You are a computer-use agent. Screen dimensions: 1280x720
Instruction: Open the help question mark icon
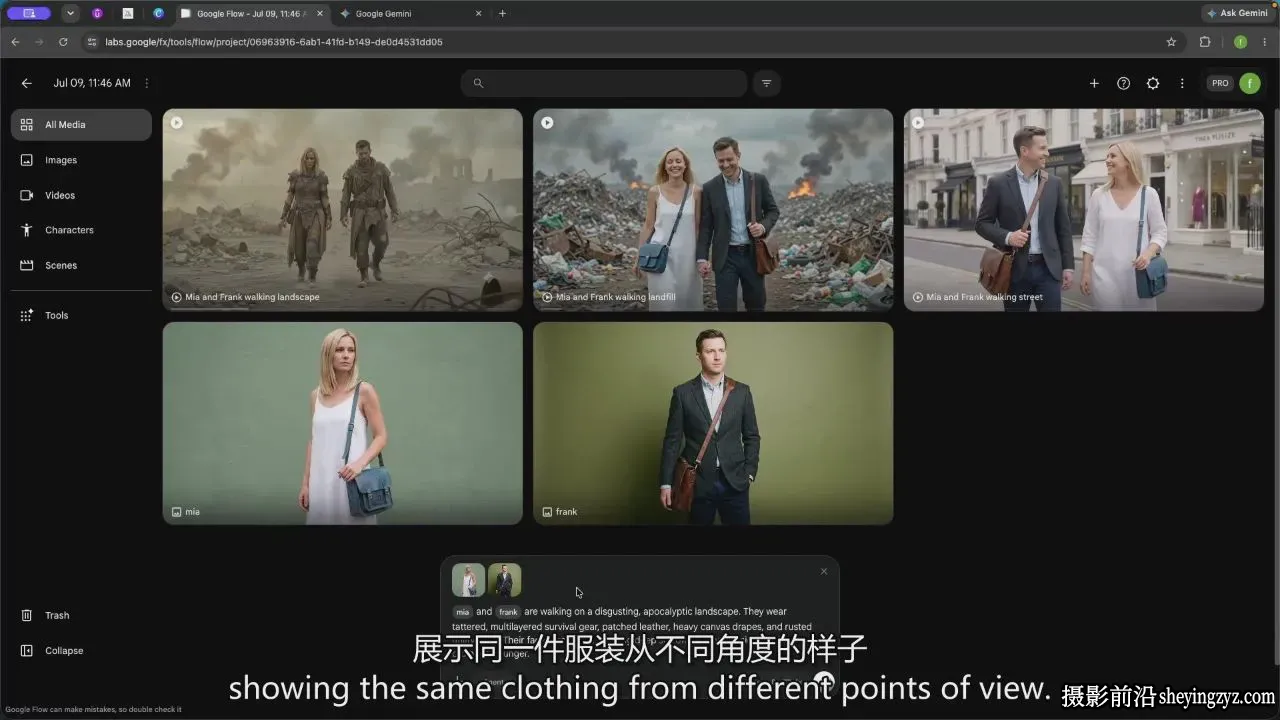coord(1123,83)
